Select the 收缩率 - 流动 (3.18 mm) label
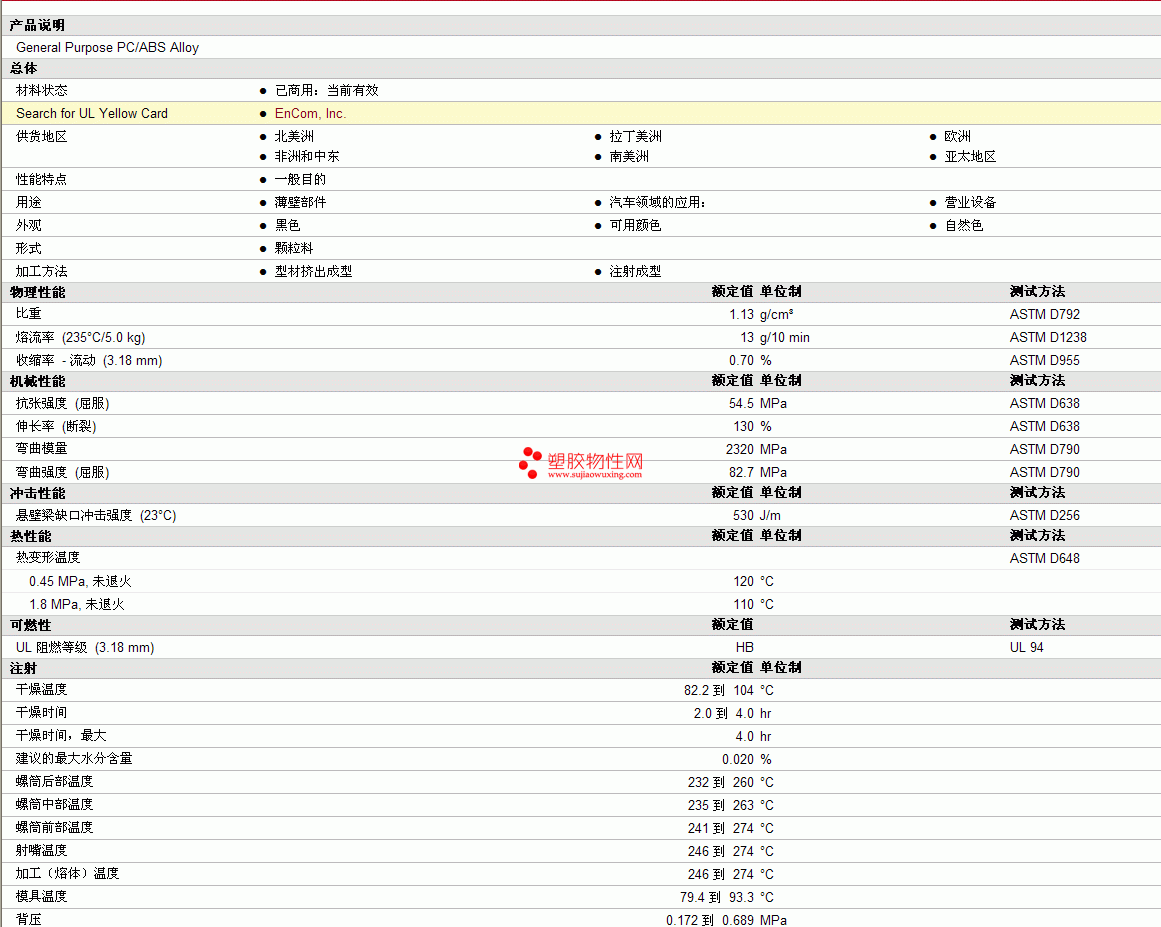This screenshot has height=927, width=1161. (x=89, y=361)
